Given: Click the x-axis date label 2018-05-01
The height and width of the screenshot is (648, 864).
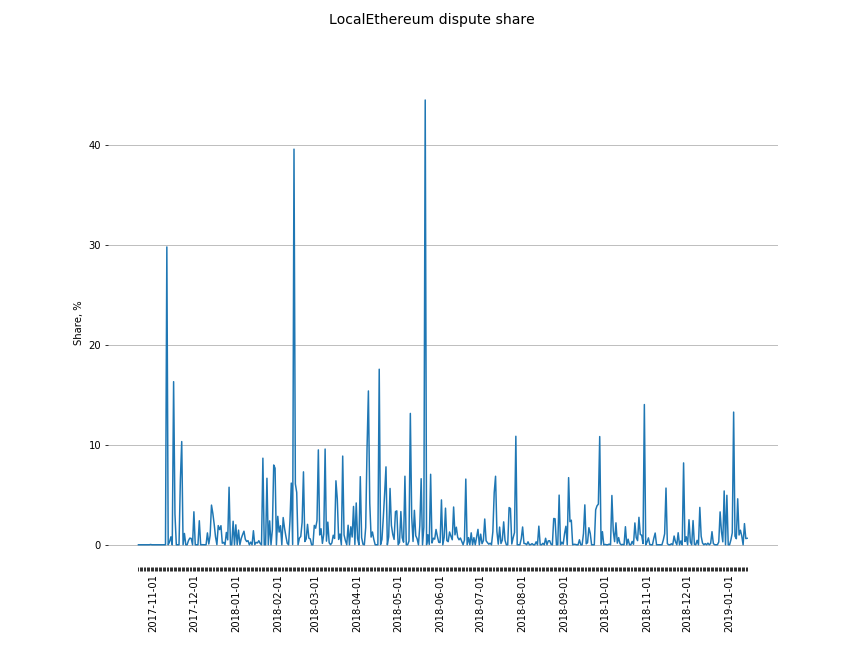Looking at the screenshot, I should tap(397, 604).
